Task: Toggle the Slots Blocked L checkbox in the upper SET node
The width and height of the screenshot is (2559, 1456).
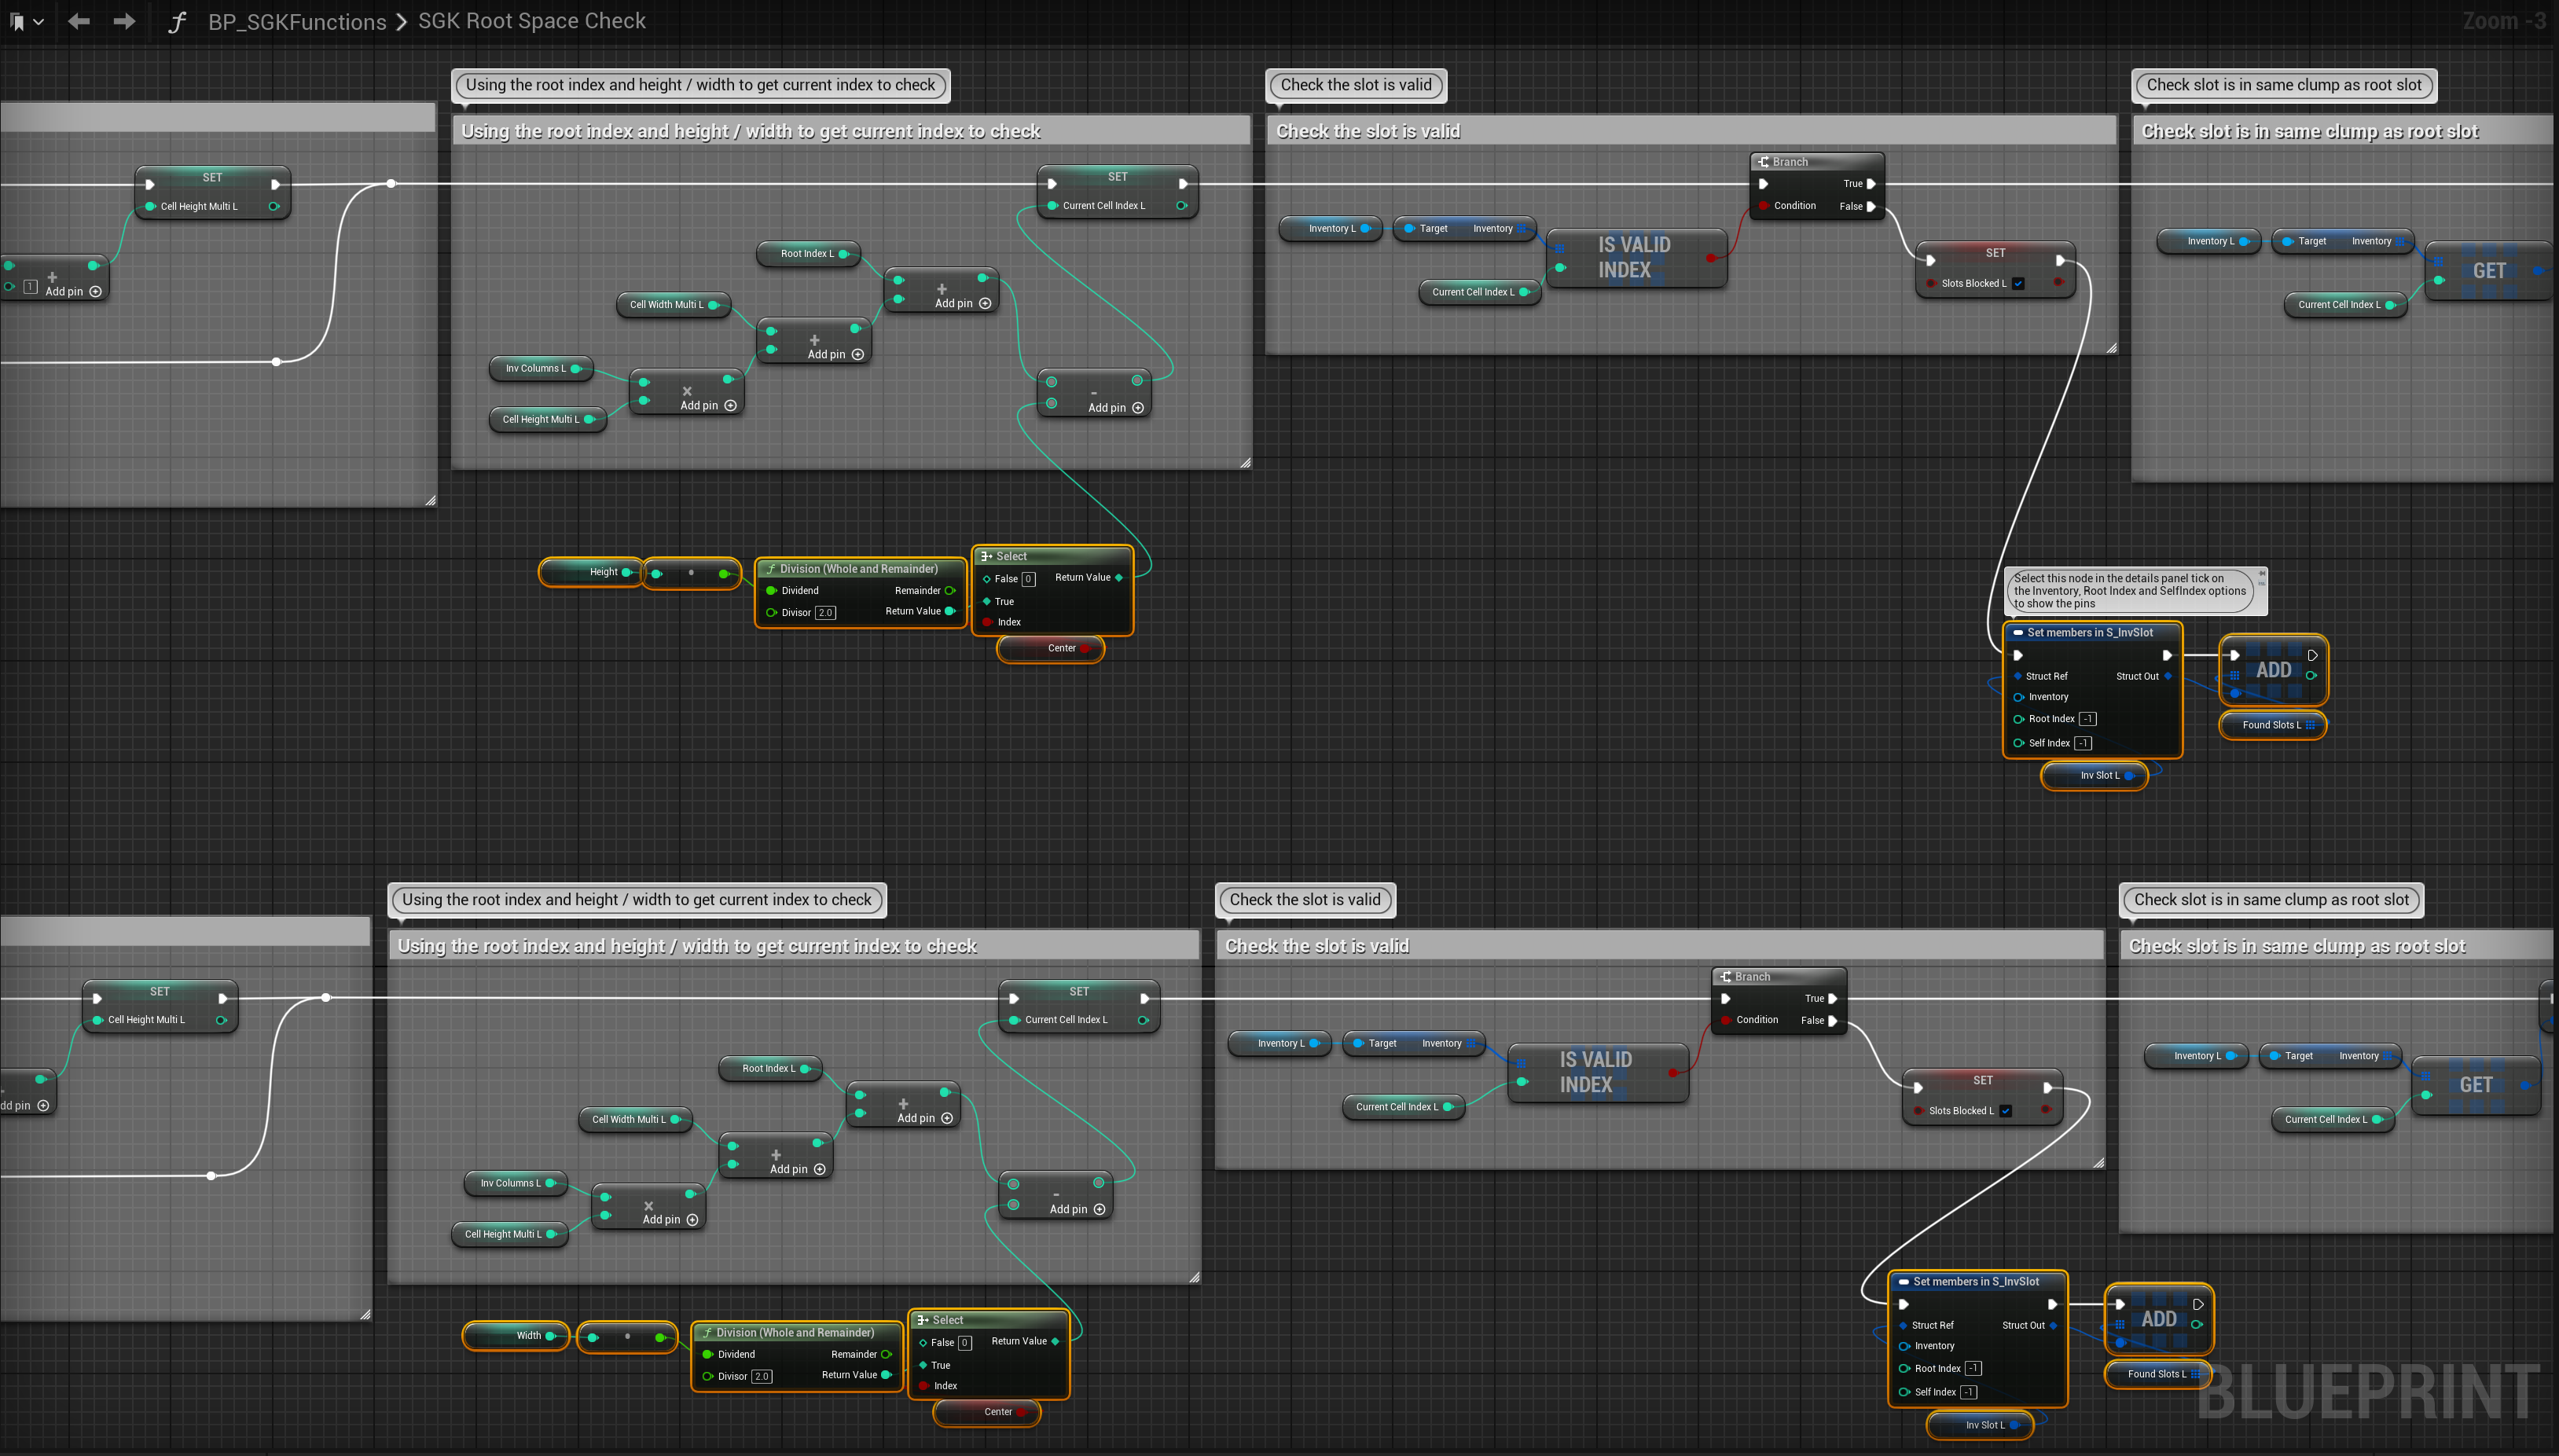Action: 2019,283
